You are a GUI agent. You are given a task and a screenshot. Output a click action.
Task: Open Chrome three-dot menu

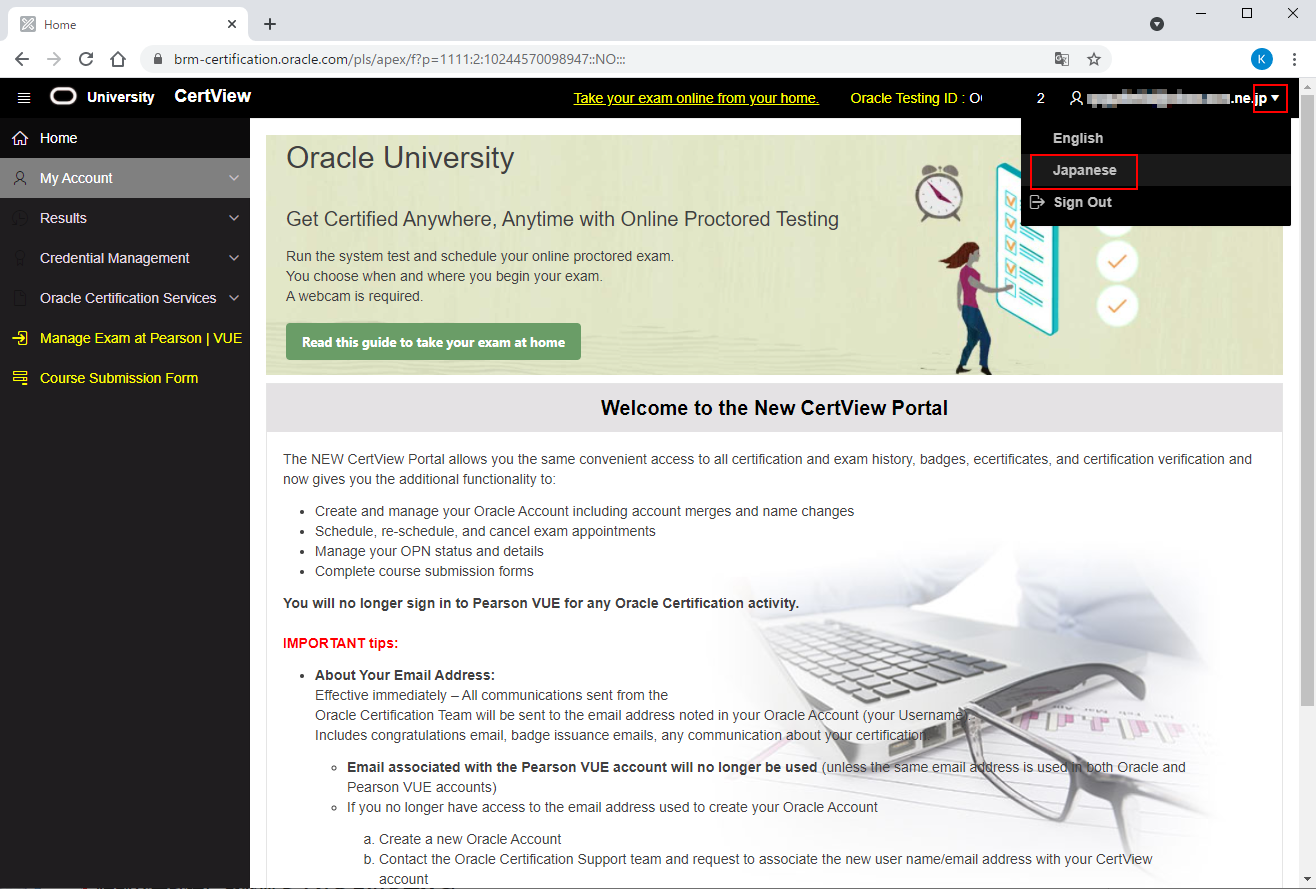click(1295, 59)
